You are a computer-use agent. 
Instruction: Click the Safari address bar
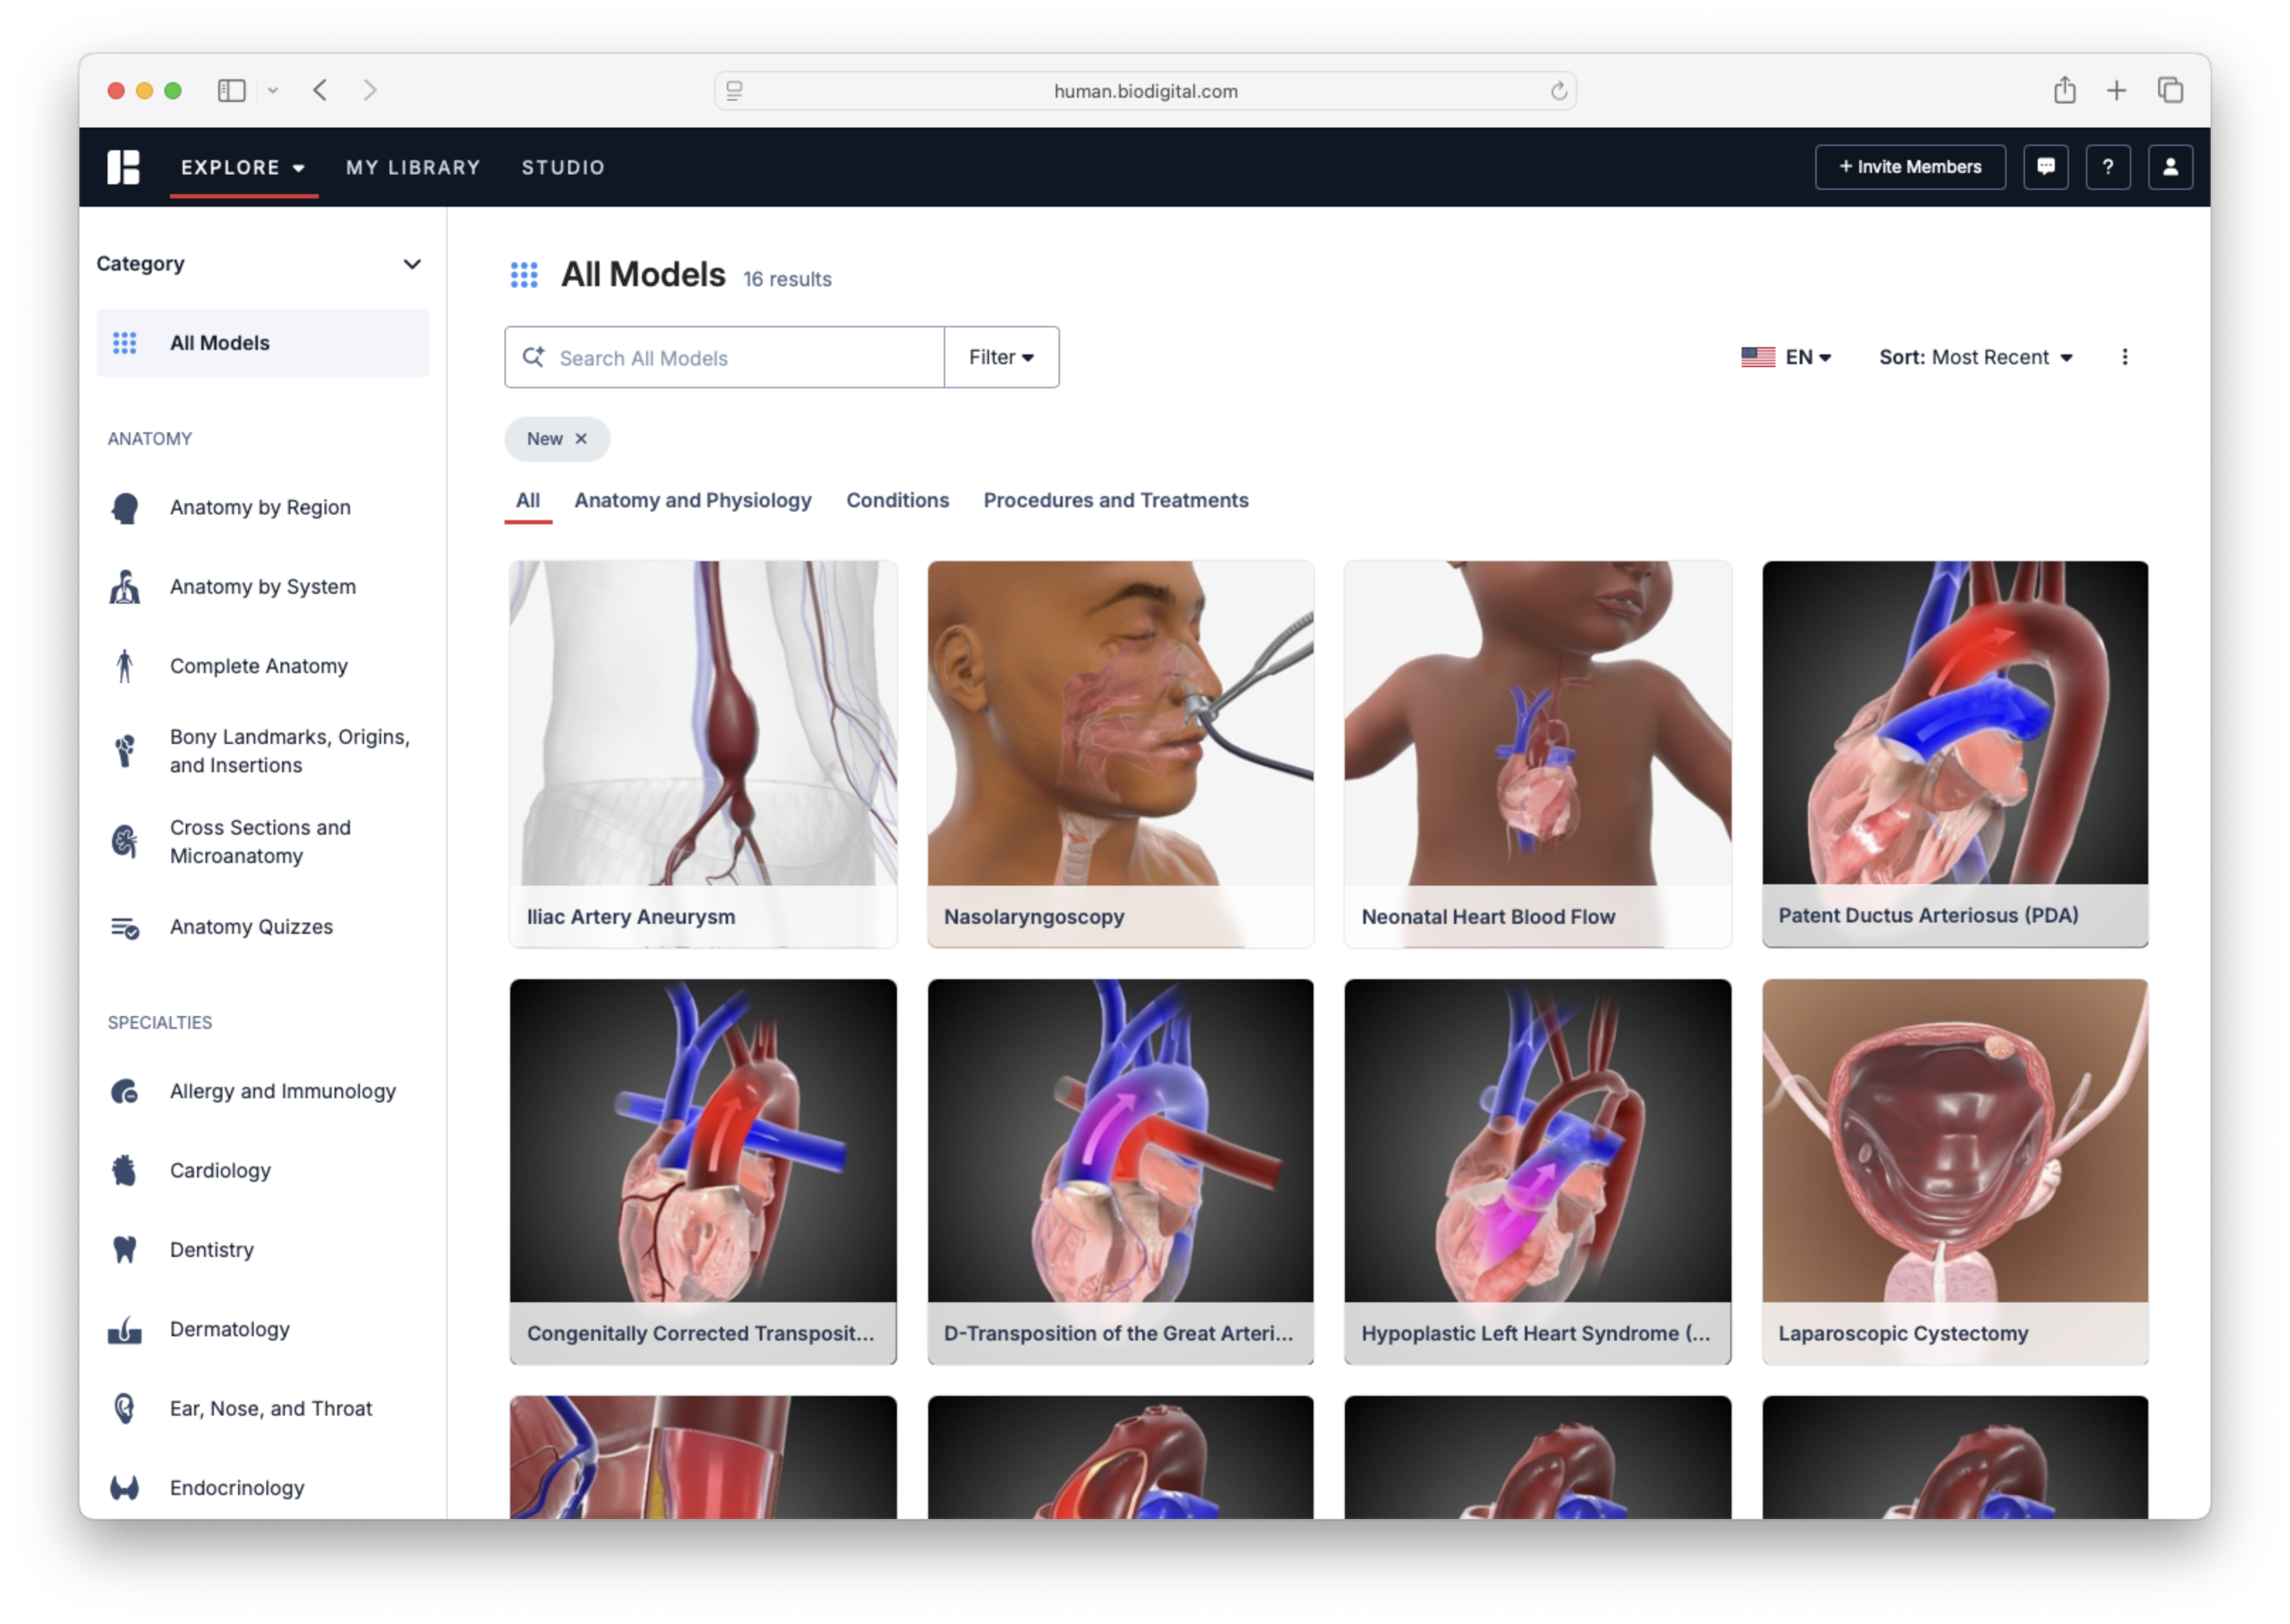tap(1145, 91)
